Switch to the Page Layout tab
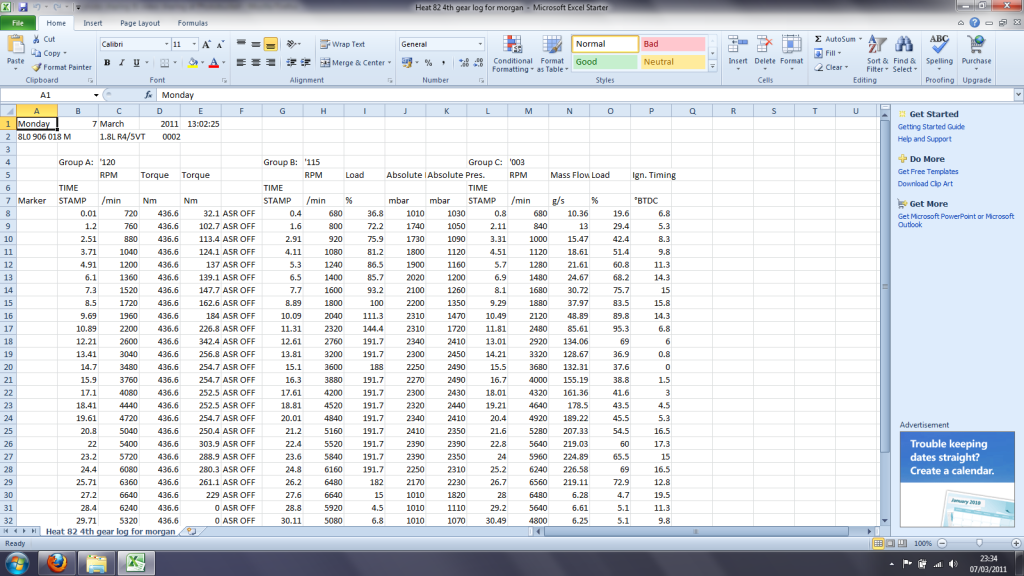 click(x=139, y=22)
